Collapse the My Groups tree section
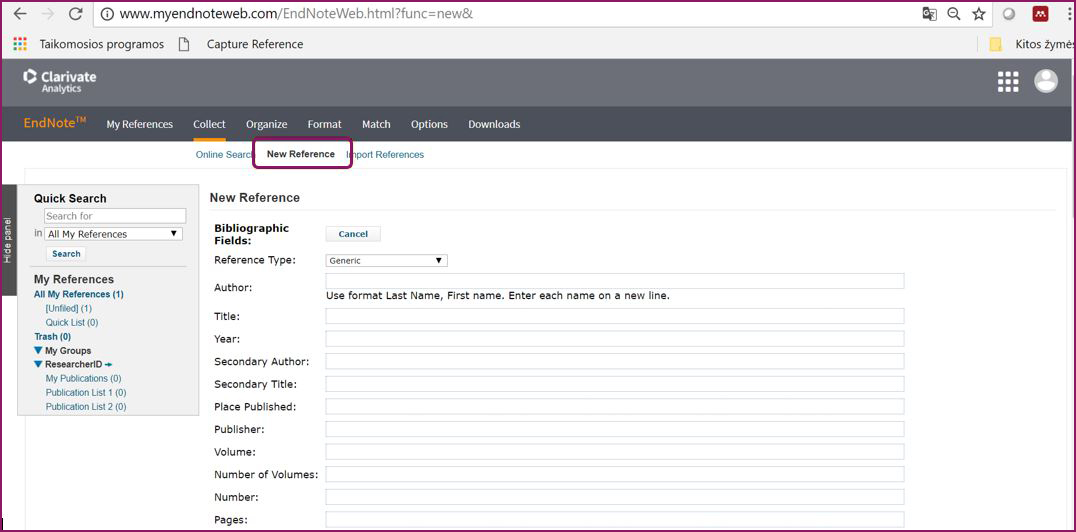This screenshot has height=532, width=1076. pyautogui.click(x=39, y=351)
